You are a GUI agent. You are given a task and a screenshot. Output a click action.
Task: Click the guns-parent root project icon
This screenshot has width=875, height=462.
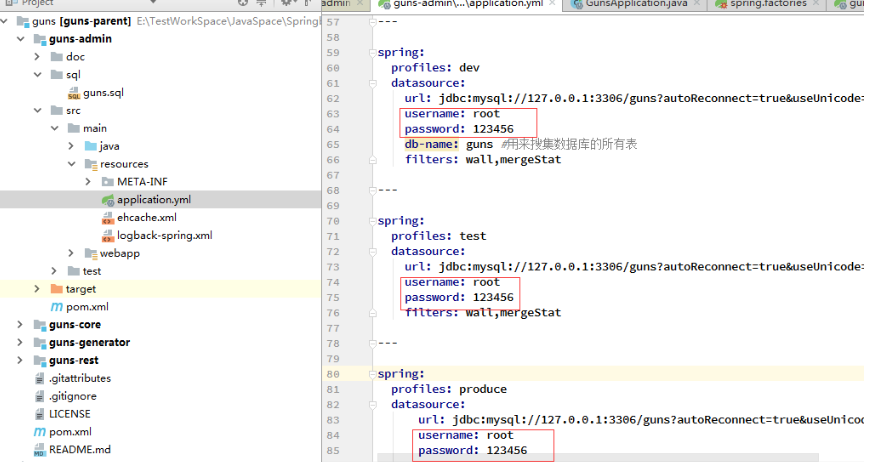23,22
